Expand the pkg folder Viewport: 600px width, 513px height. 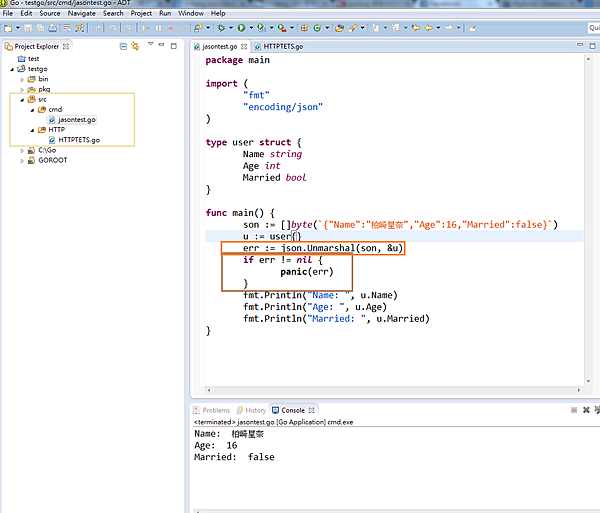(x=22, y=89)
